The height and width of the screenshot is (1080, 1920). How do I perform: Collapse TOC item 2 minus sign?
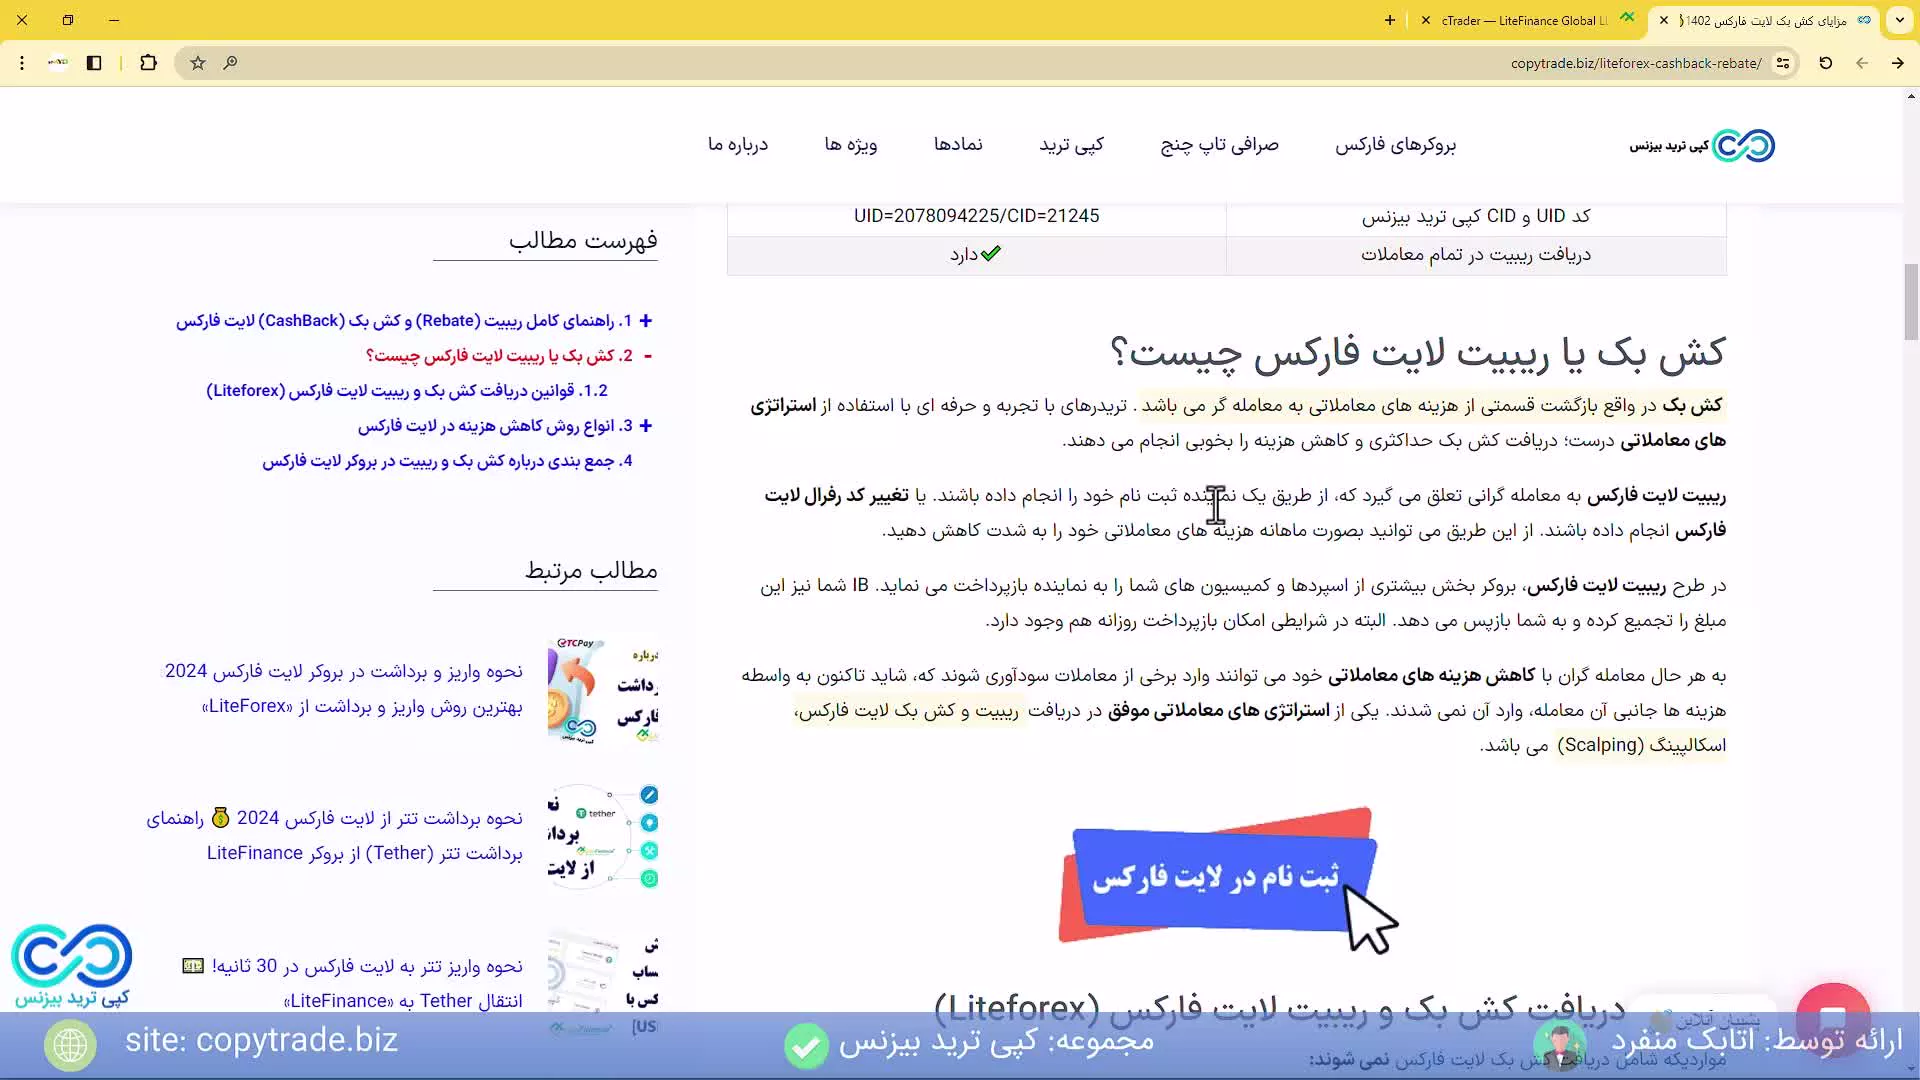coord(648,356)
